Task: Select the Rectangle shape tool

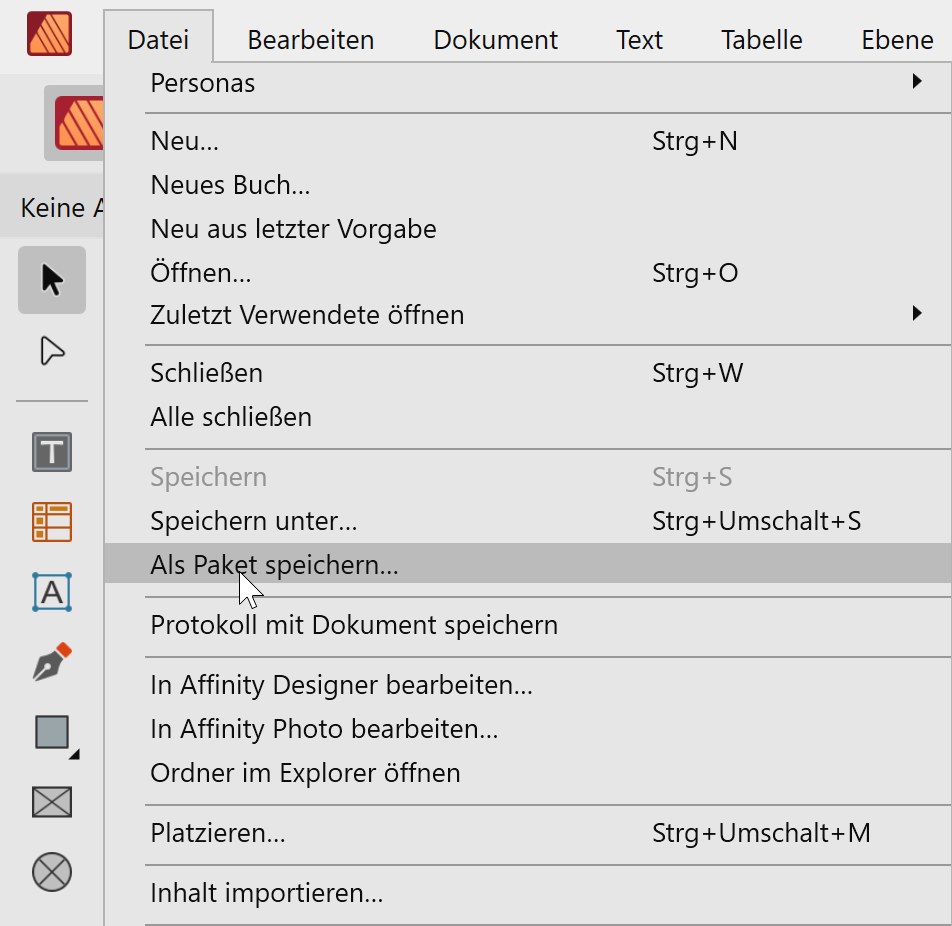Action: [x=53, y=733]
